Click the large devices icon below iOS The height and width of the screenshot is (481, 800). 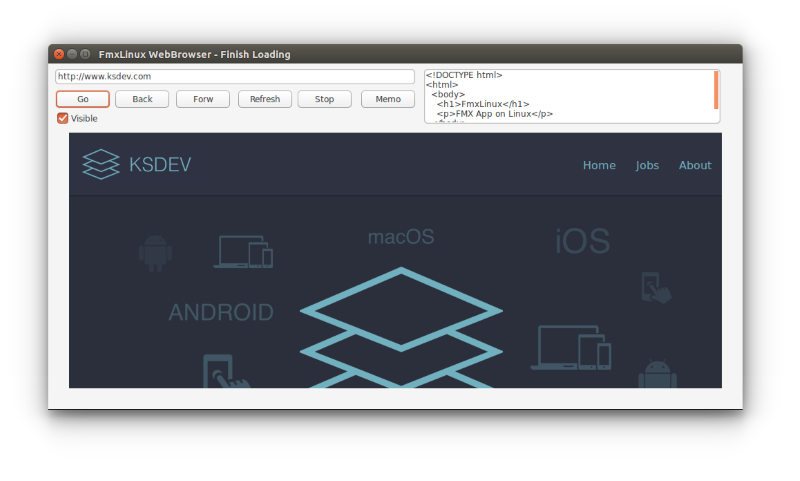571,348
